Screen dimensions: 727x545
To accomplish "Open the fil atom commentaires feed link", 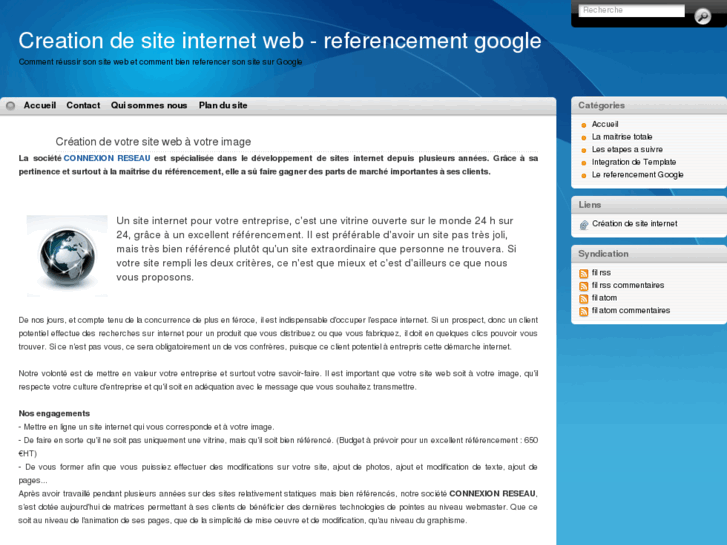I will [631, 310].
